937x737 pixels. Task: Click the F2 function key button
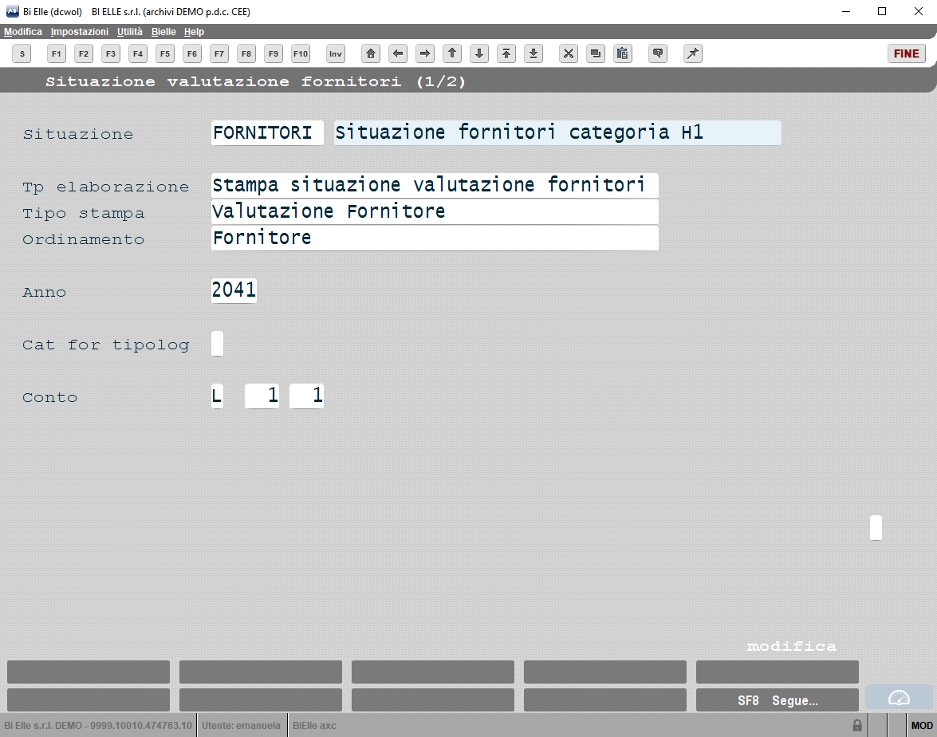tap(84, 54)
